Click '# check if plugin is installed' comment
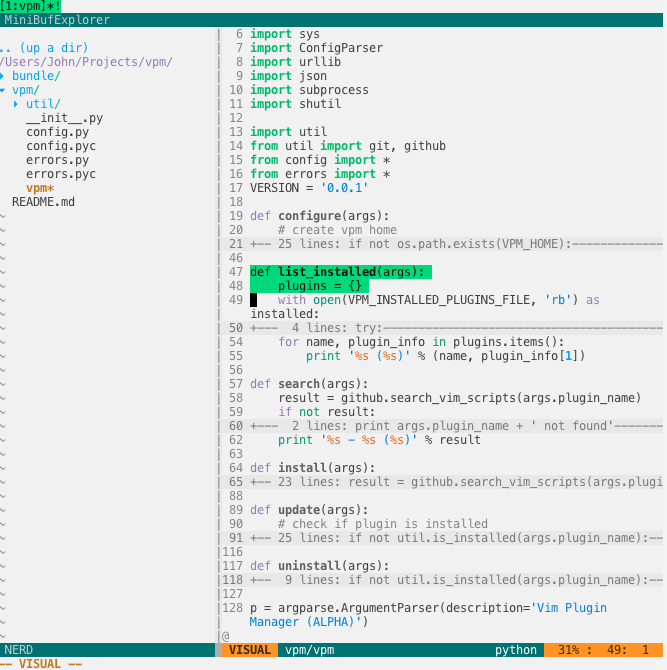Viewport: 667px width, 670px height. click(x=383, y=524)
